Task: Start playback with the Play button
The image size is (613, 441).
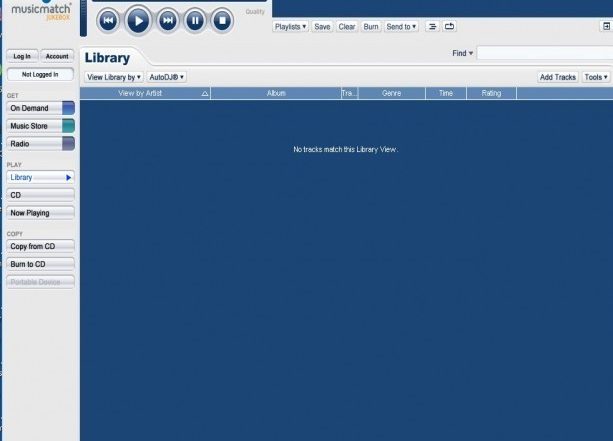Action: click(x=138, y=20)
